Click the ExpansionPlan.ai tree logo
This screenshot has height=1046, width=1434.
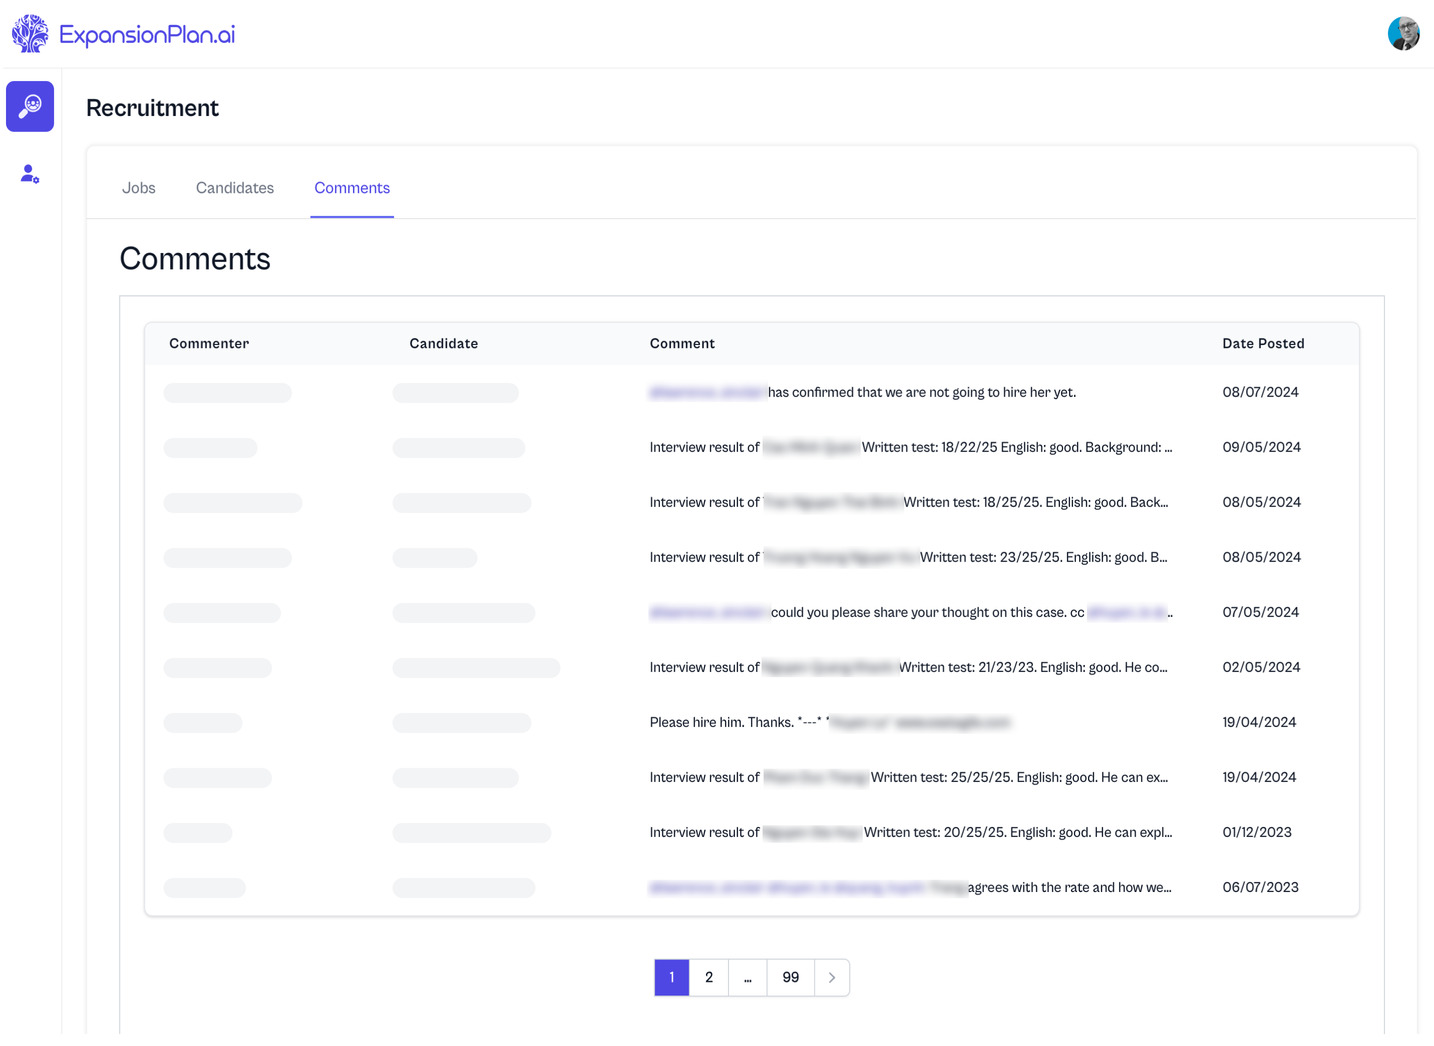click(30, 34)
